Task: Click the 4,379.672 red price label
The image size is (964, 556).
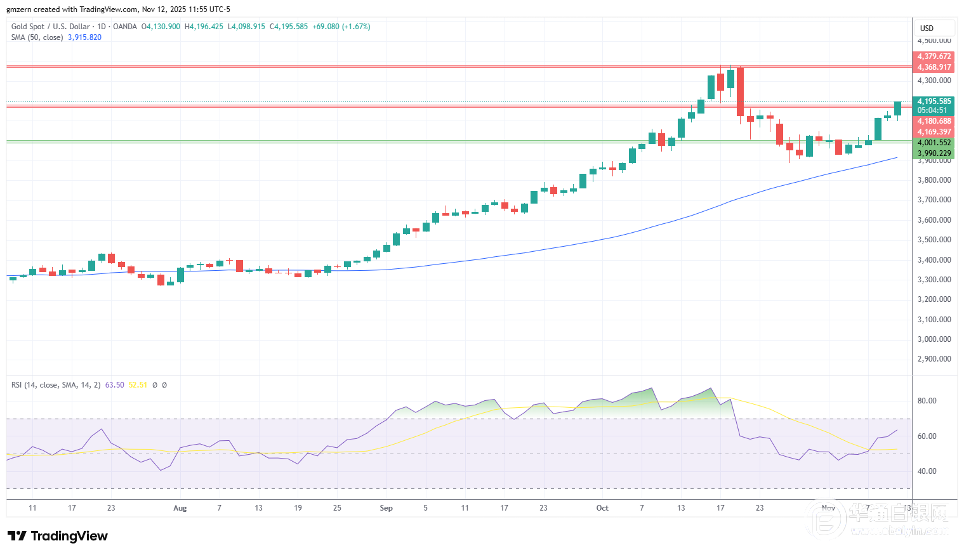Action: (x=934, y=57)
